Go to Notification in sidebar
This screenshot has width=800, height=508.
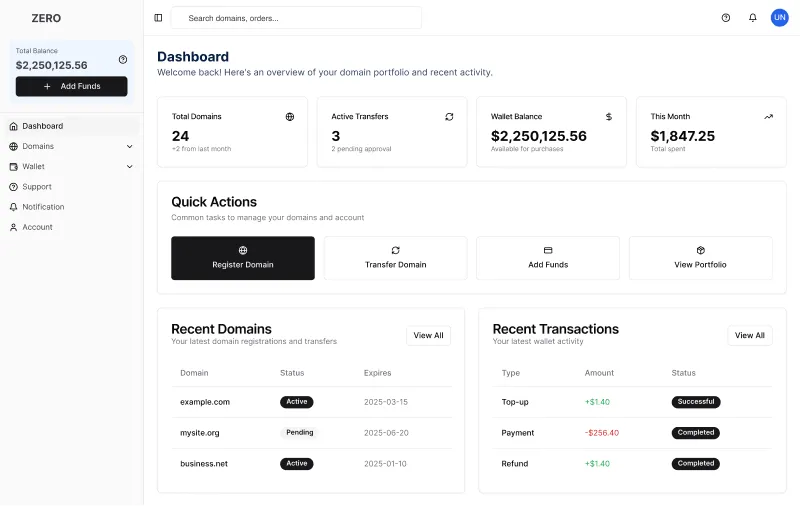(x=43, y=207)
